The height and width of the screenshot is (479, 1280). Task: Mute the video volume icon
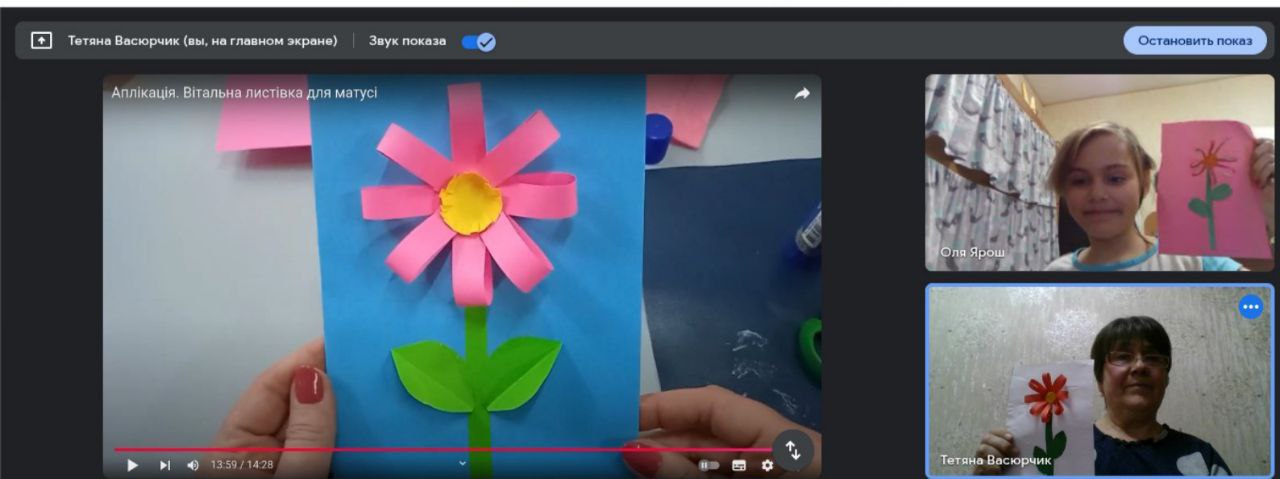(193, 465)
